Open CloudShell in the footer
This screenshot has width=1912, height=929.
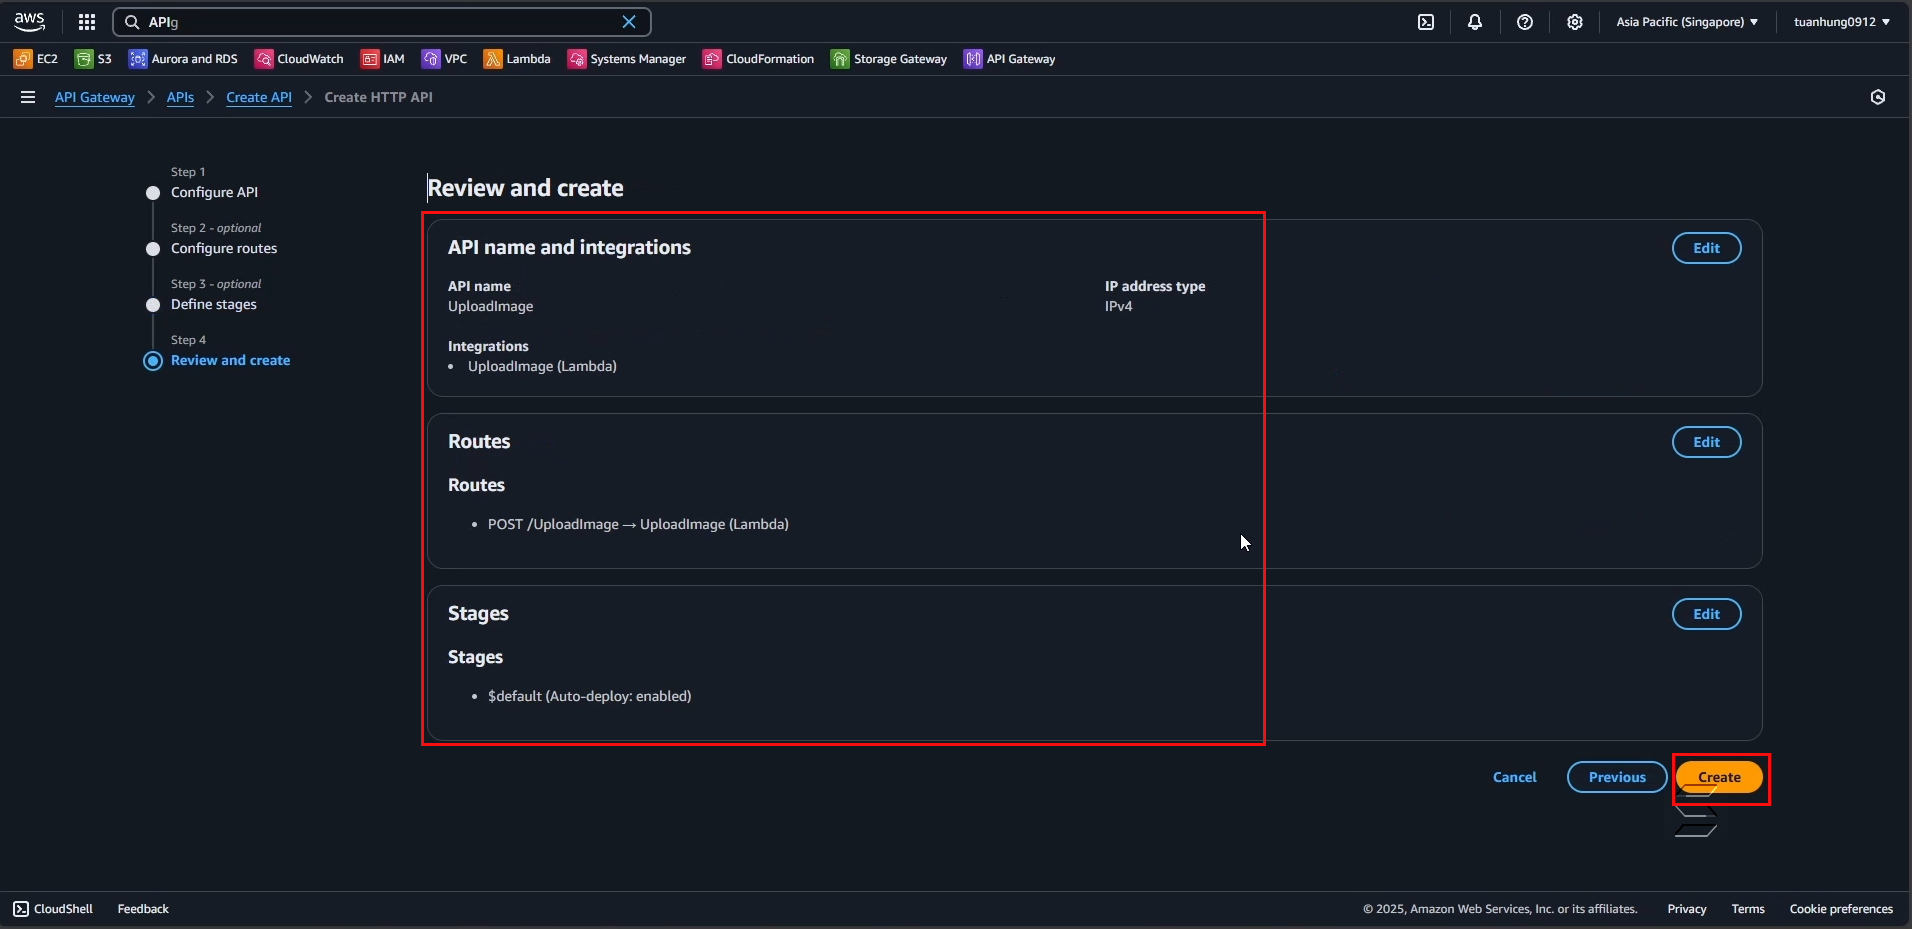(x=53, y=909)
